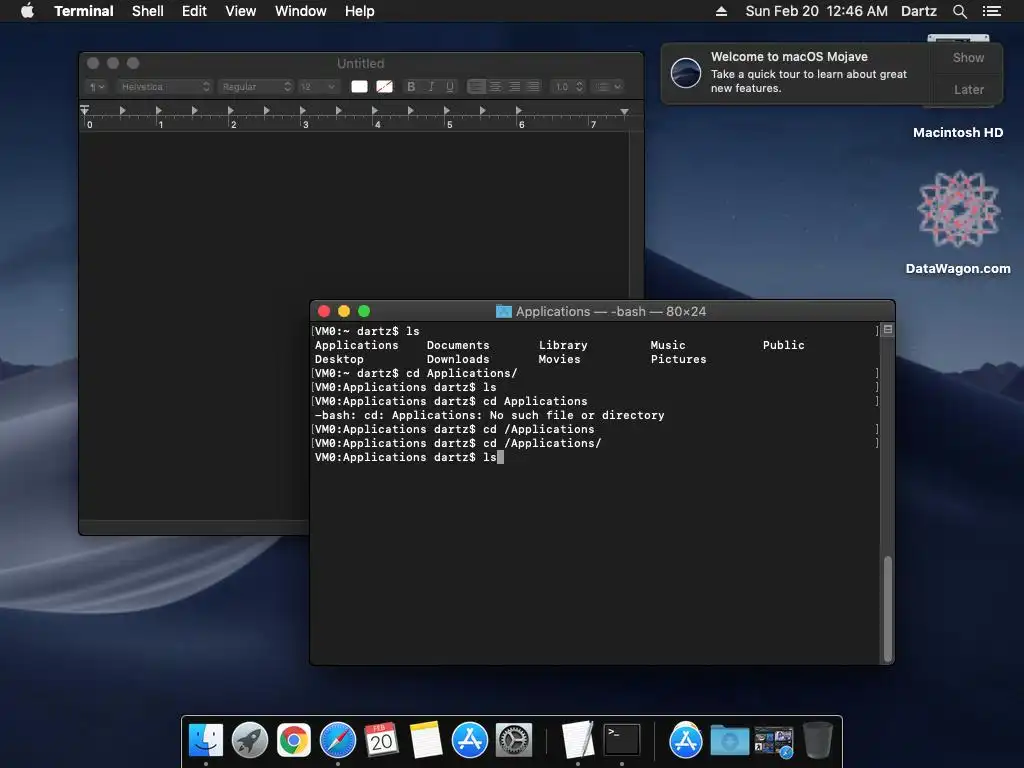
Task: Toggle Italic in TextEdit toolbar
Action: [430, 86]
